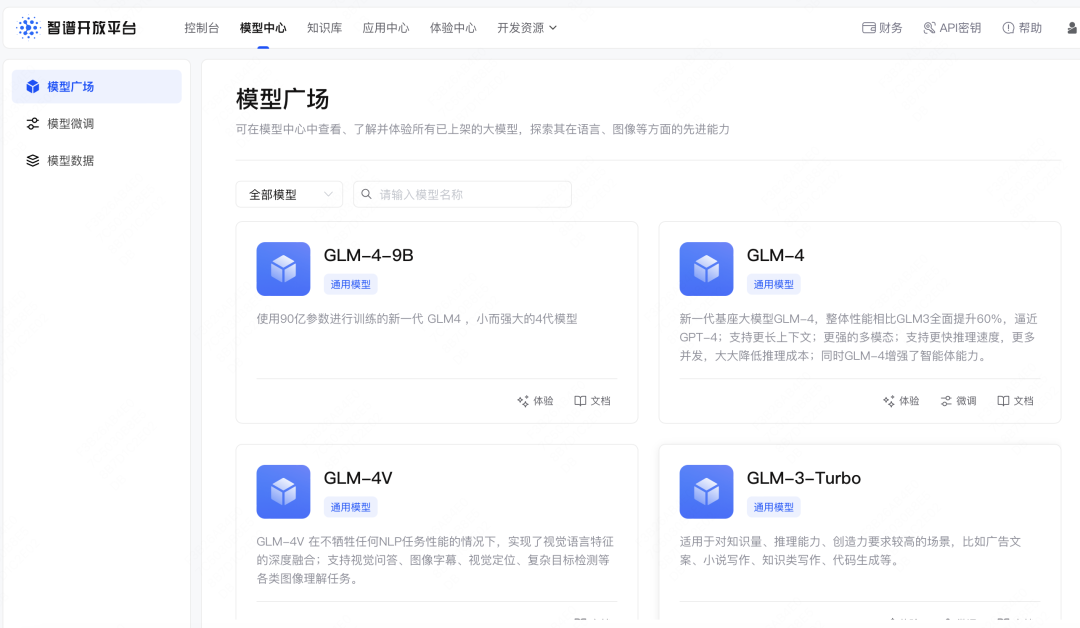Open 文档 link on GLM-4 card

point(1015,401)
